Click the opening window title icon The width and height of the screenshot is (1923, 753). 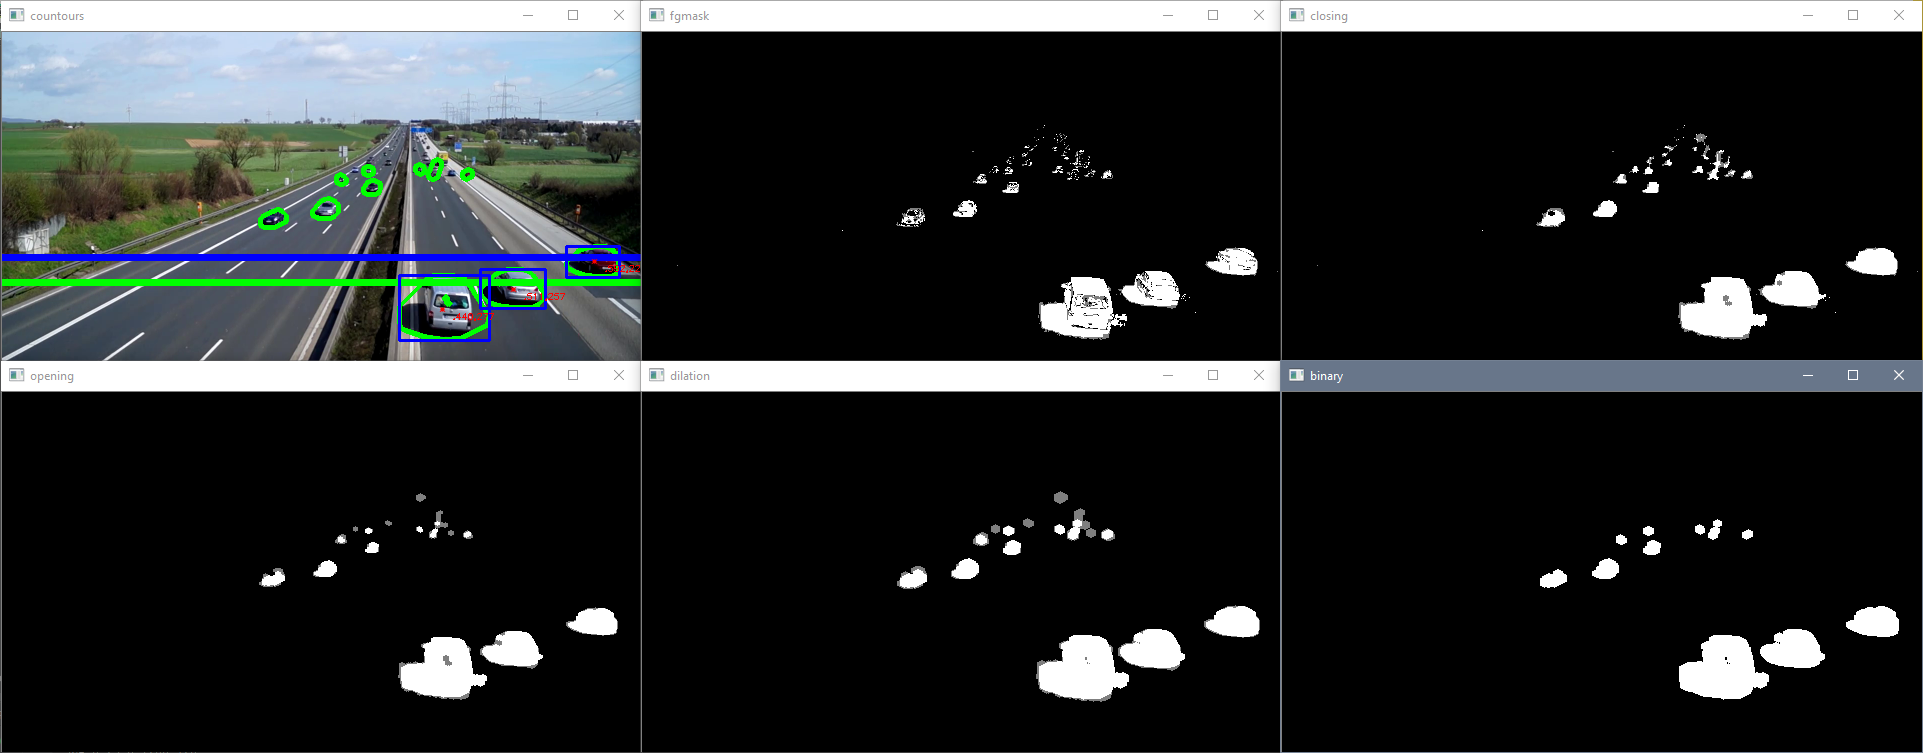pyautogui.click(x=16, y=375)
